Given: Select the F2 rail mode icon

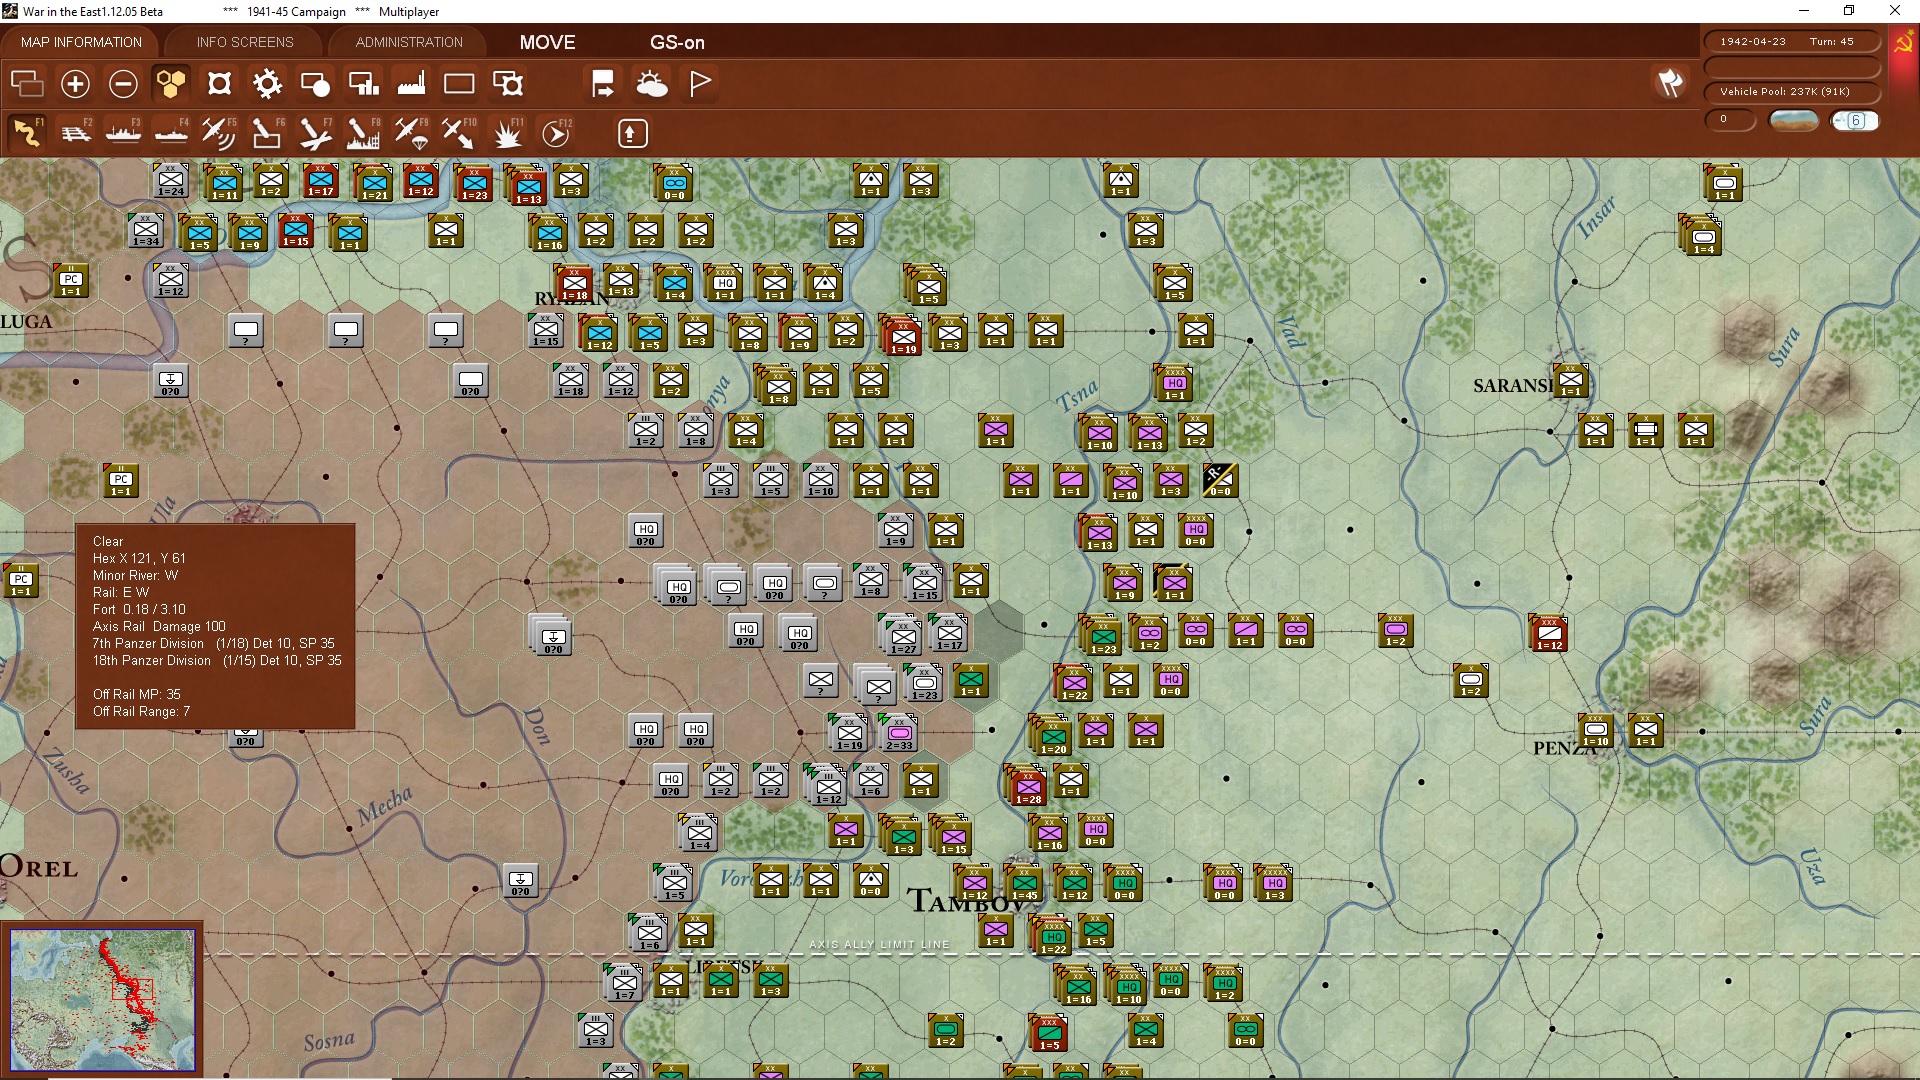Looking at the screenshot, I should tap(75, 133).
